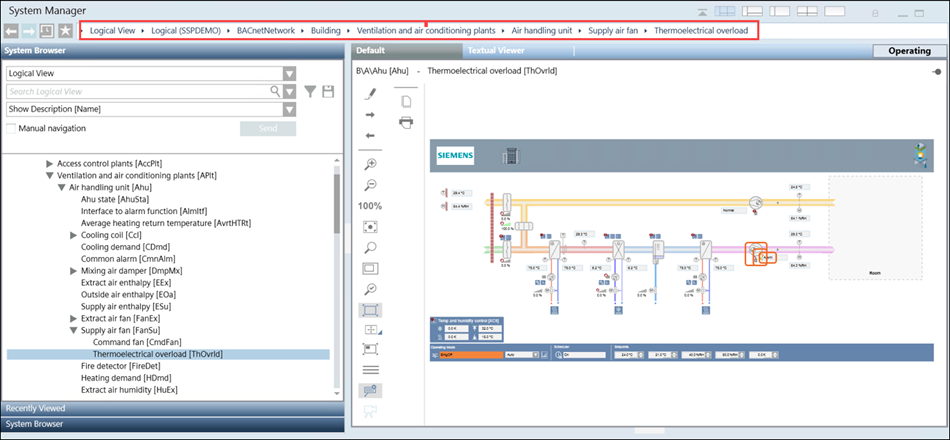Click the zoom in magnifier icon
This screenshot has width=950, height=440.
tap(370, 164)
